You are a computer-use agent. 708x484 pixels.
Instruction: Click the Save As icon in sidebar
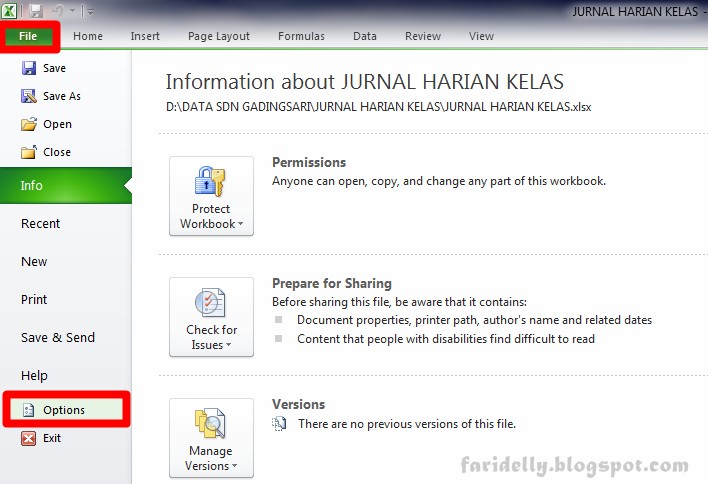[29, 96]
